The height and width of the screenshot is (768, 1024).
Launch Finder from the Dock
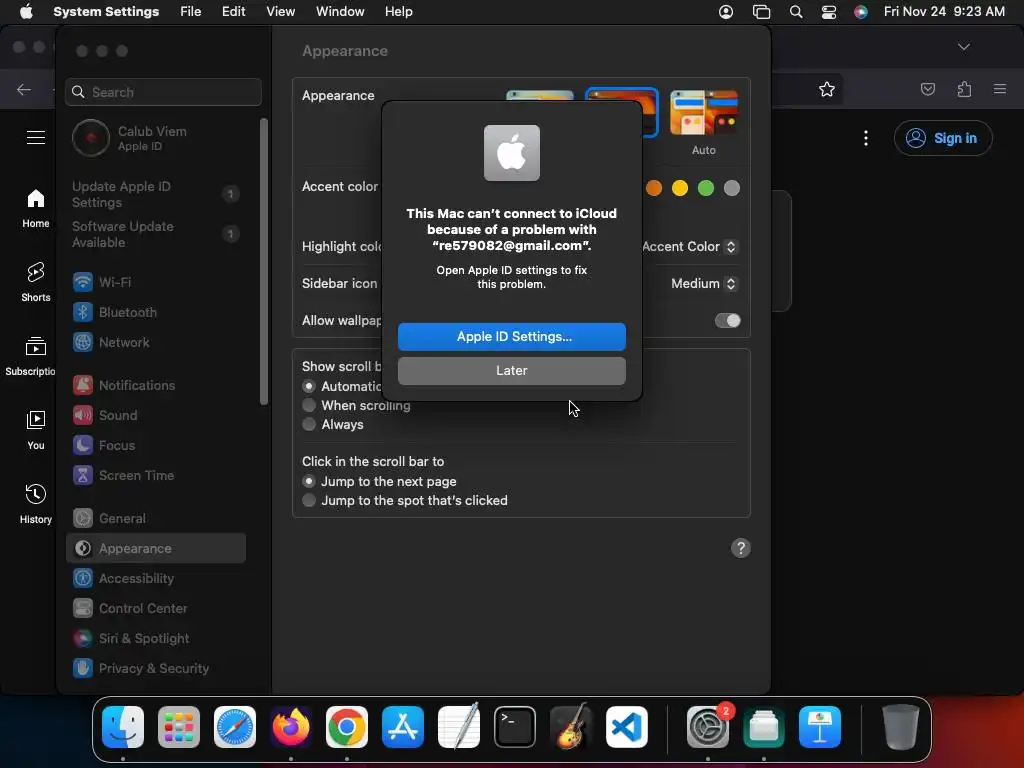pos(123,727)
